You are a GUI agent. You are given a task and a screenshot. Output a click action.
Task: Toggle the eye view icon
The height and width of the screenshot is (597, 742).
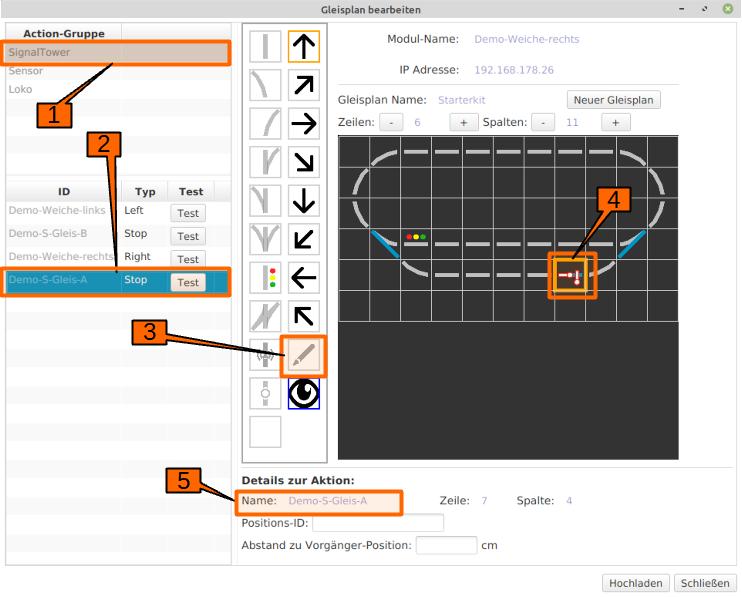[303, 393]
